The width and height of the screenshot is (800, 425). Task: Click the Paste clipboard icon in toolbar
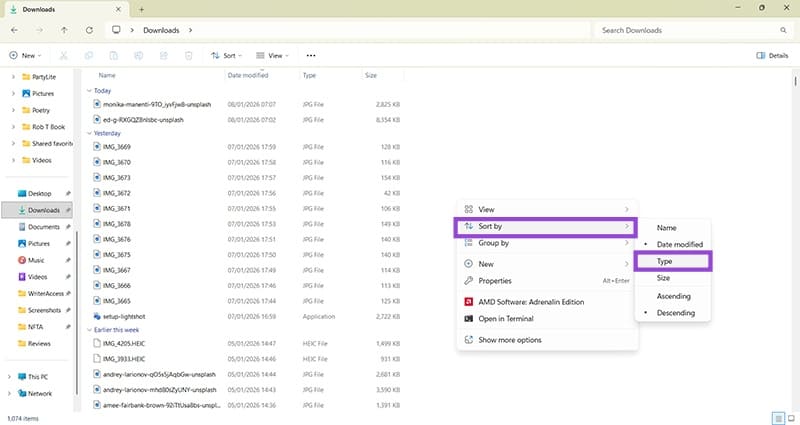coord(114,56)
